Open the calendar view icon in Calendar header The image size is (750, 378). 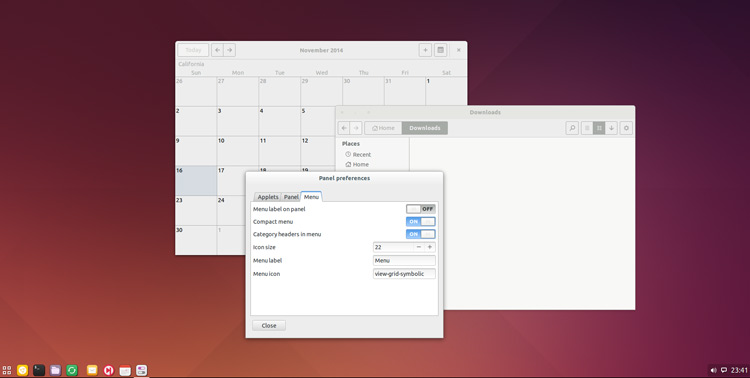pyautogui.click(x=441, y=50)
